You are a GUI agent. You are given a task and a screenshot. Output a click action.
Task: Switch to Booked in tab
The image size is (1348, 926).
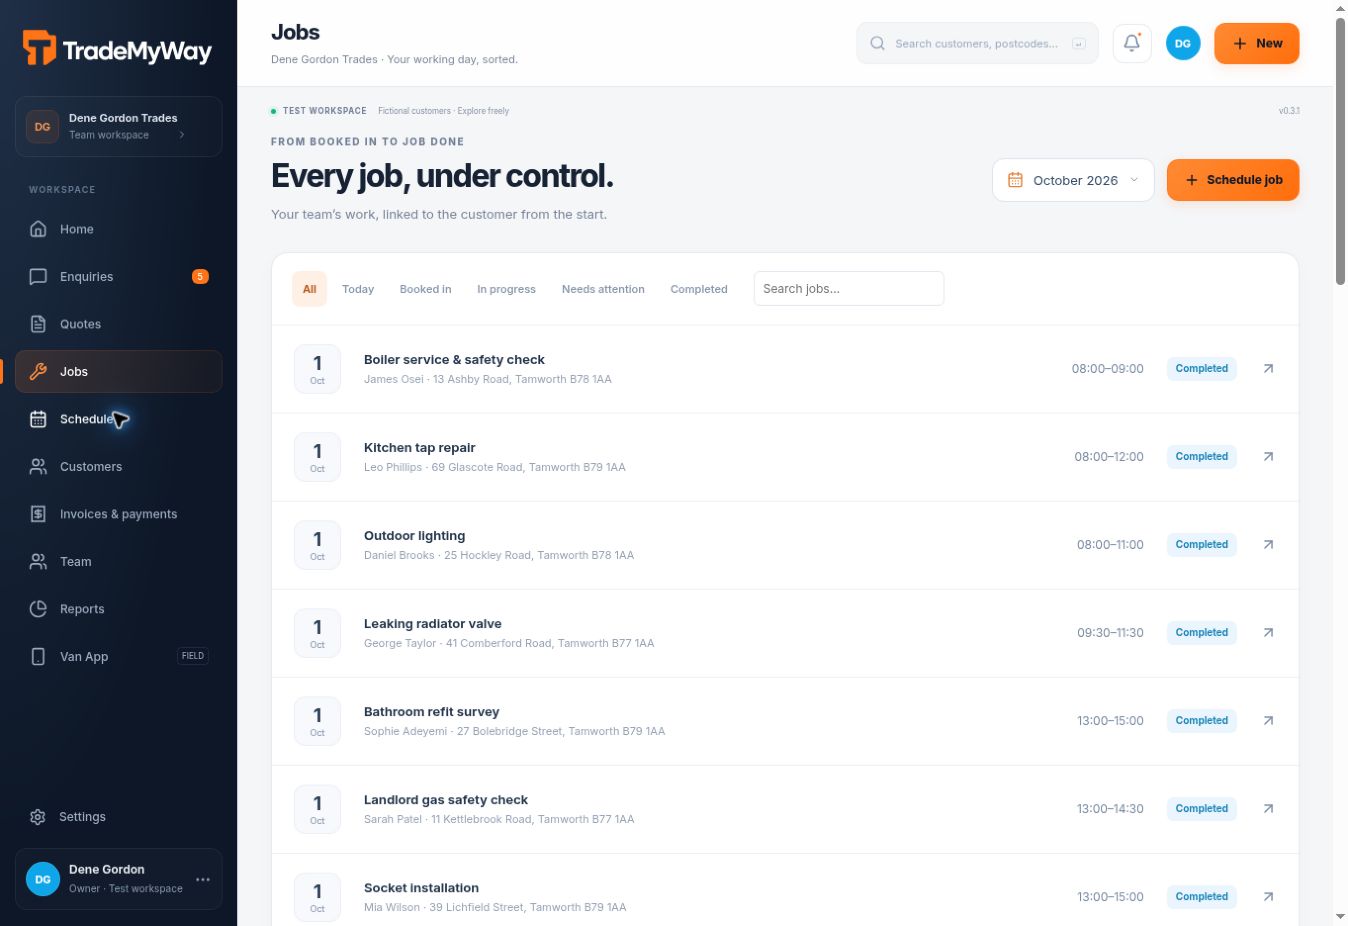(x=425, y=289)
